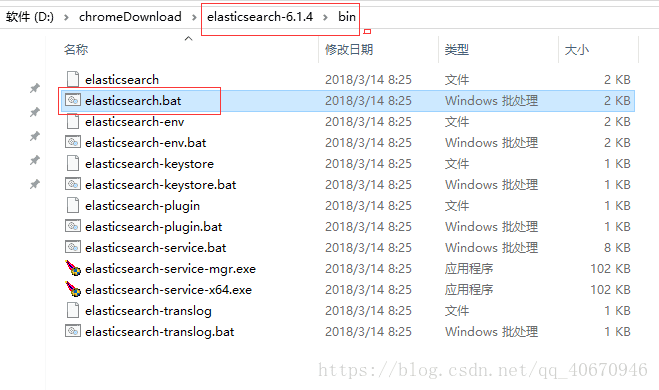Sort by the 修改日期 column header
The image size is (659, 390).
point(349,50)
